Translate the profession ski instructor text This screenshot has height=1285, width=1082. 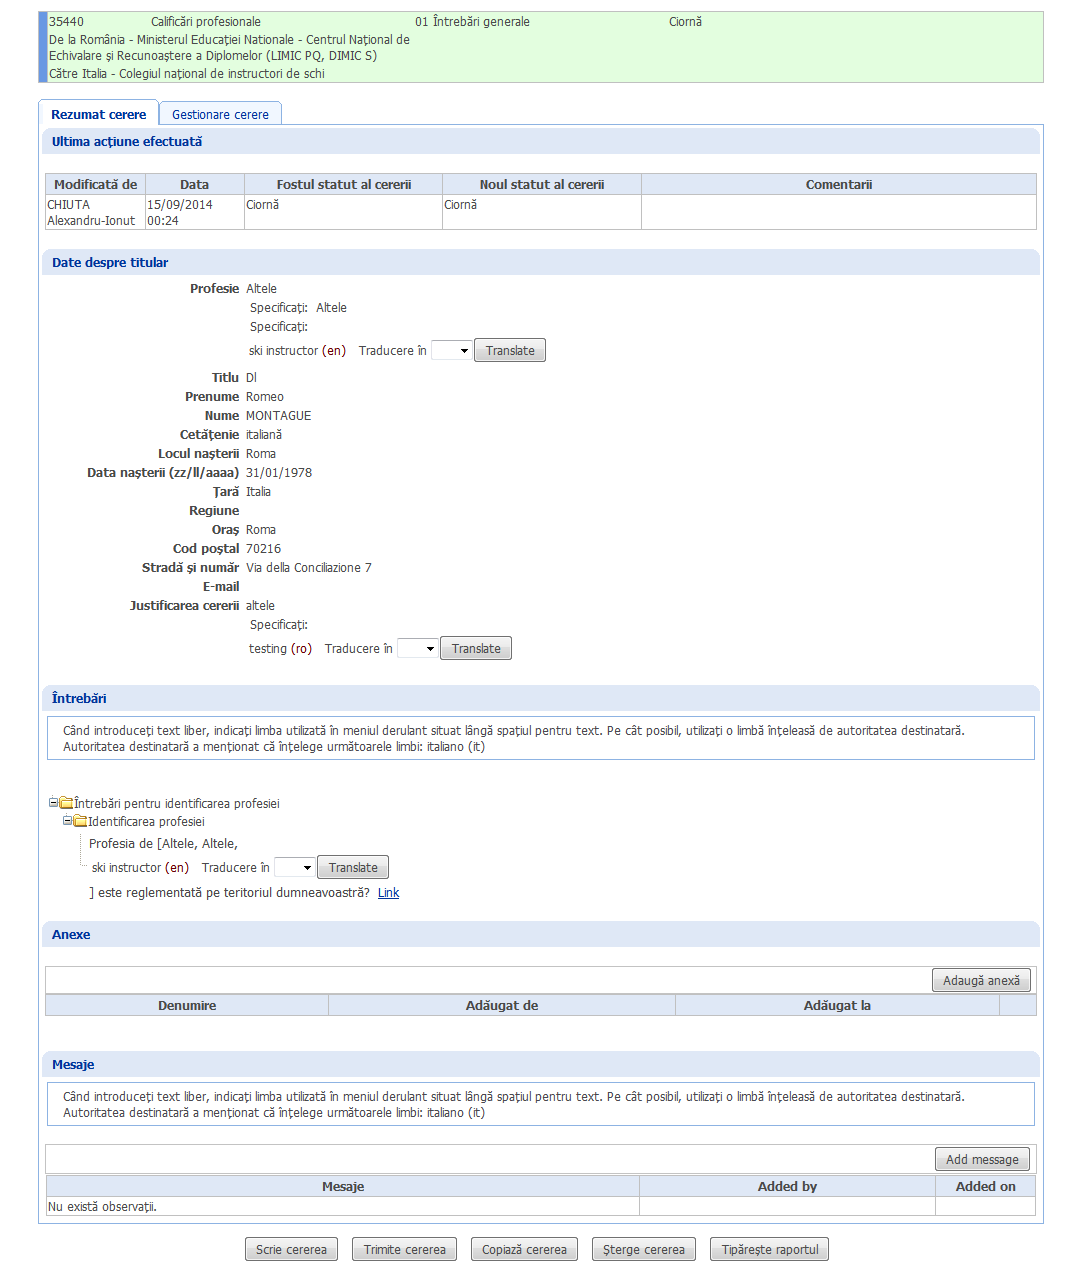509,351
